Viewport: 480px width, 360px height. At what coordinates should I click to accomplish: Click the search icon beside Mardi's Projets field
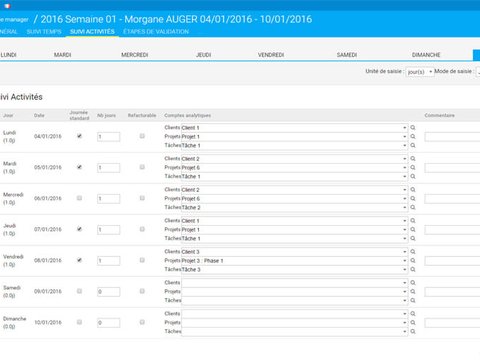point(413,168)
